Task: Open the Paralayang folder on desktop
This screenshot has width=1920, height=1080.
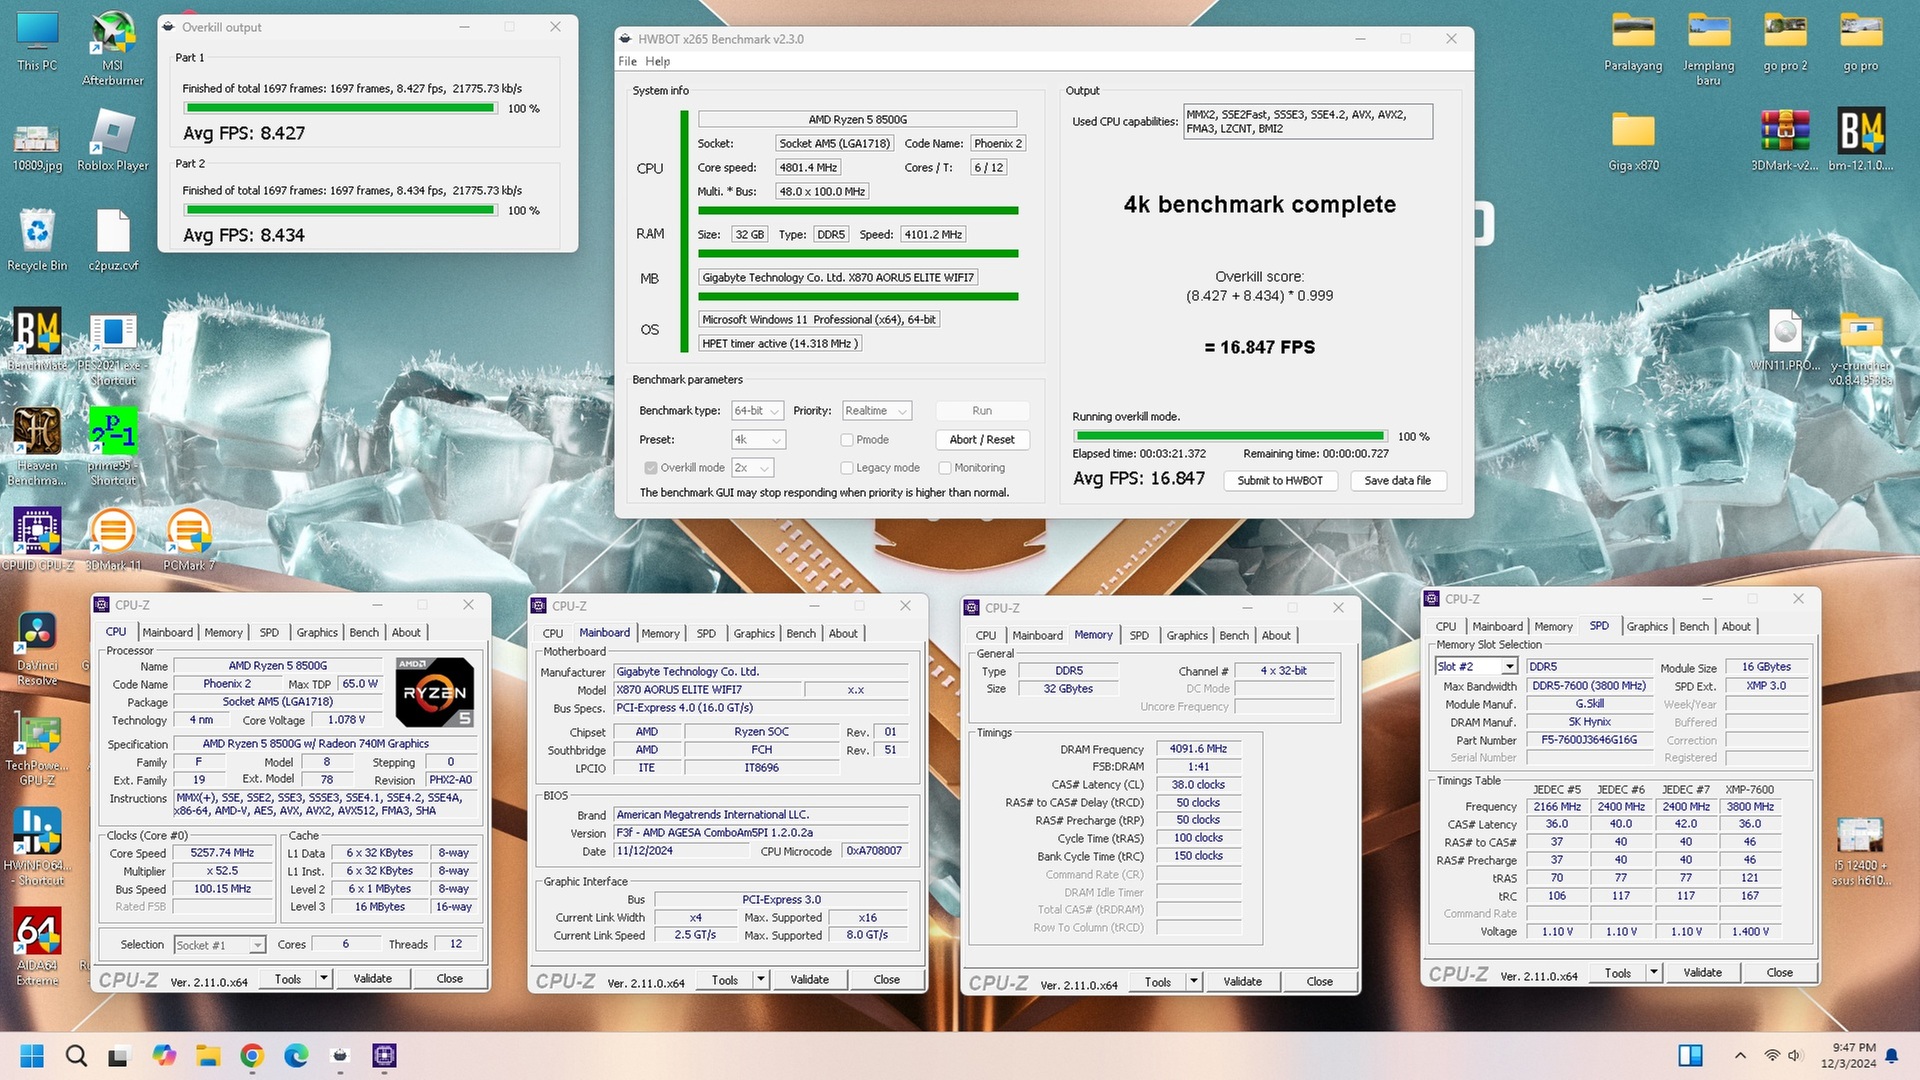Action: click(1633, 42)
